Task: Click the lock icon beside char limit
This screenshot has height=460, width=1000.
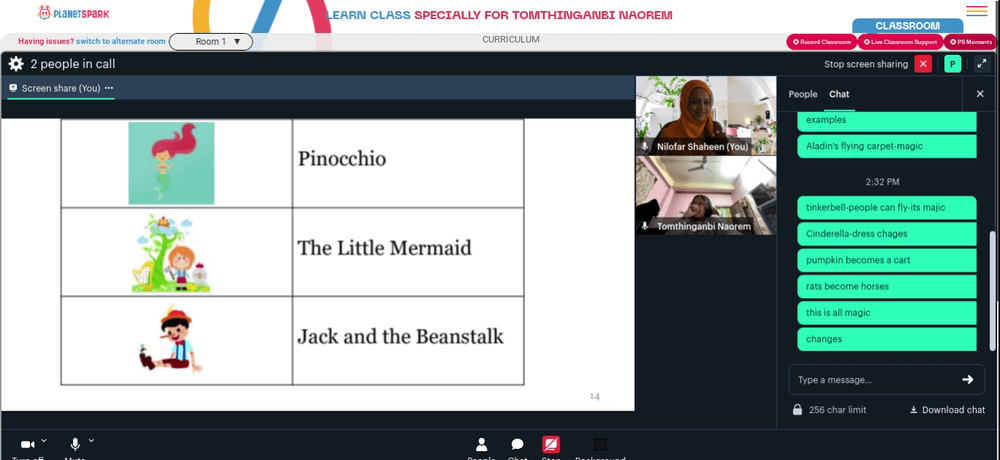Action: (x=797, y=410)
